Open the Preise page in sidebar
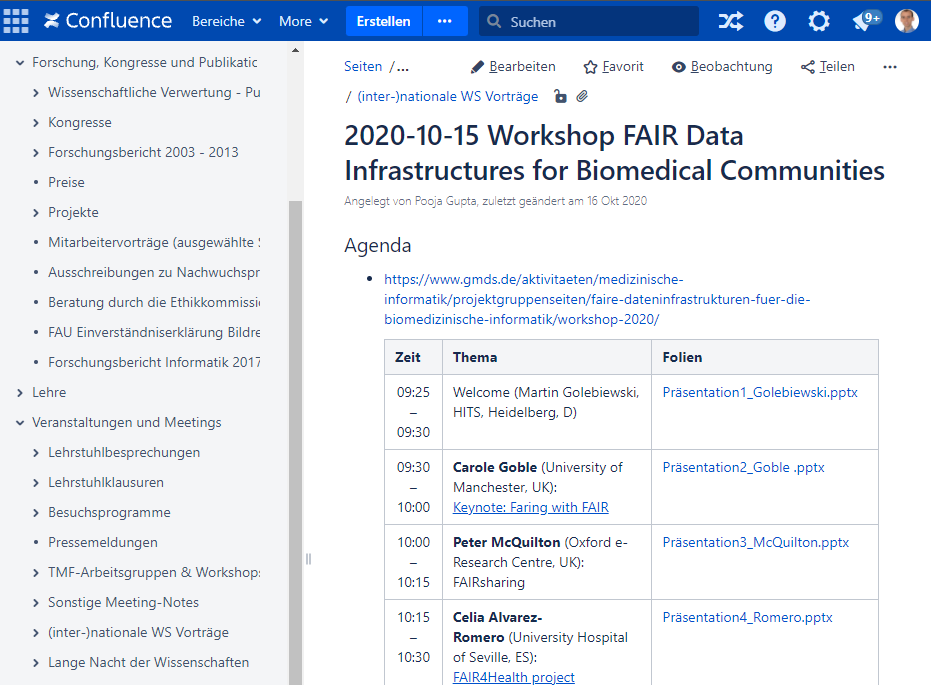 66,182
